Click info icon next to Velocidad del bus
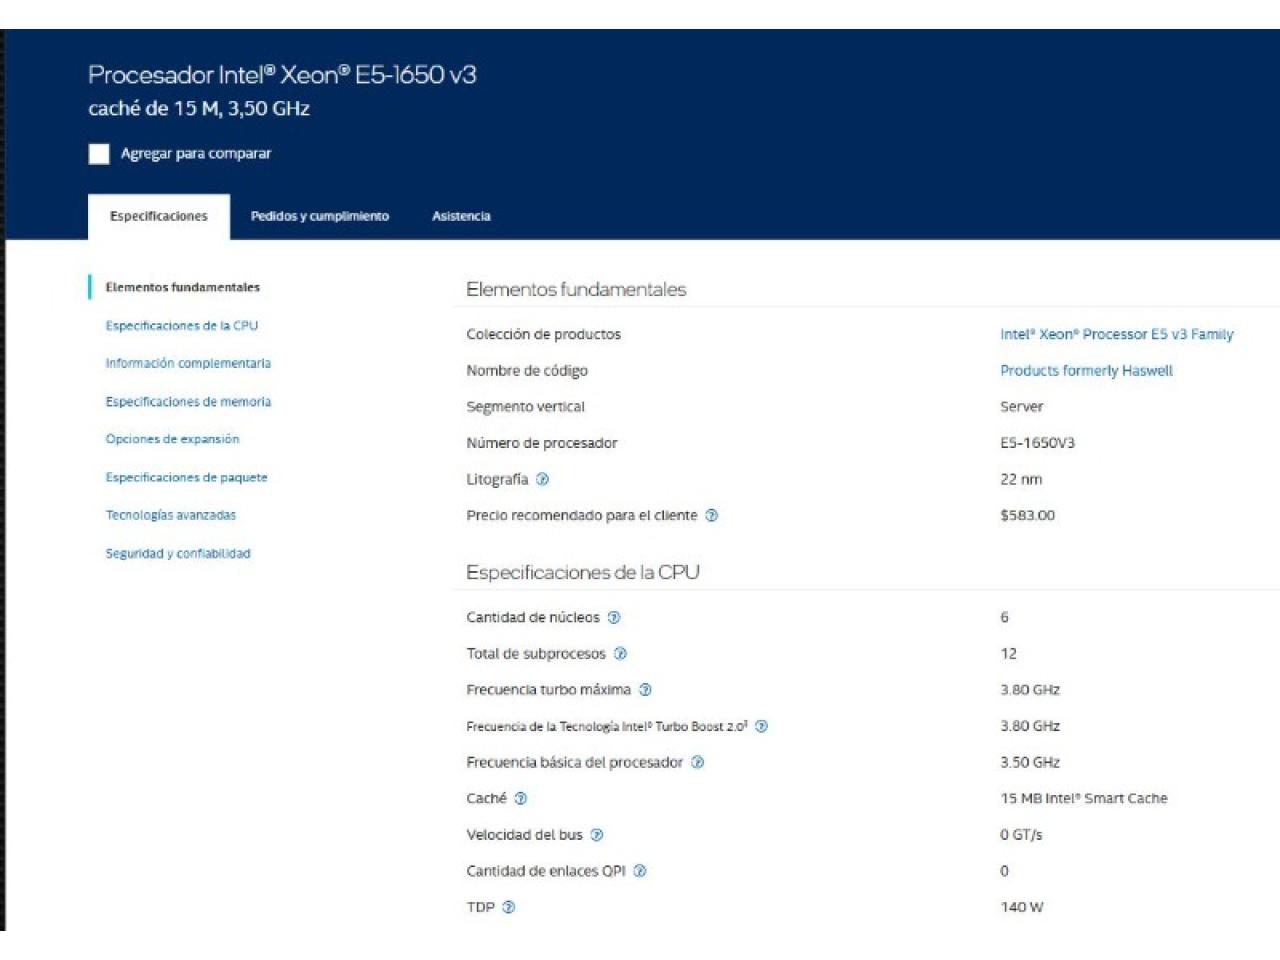The width and height of the screenshot is (1280, 960). [x=596, y=834]
